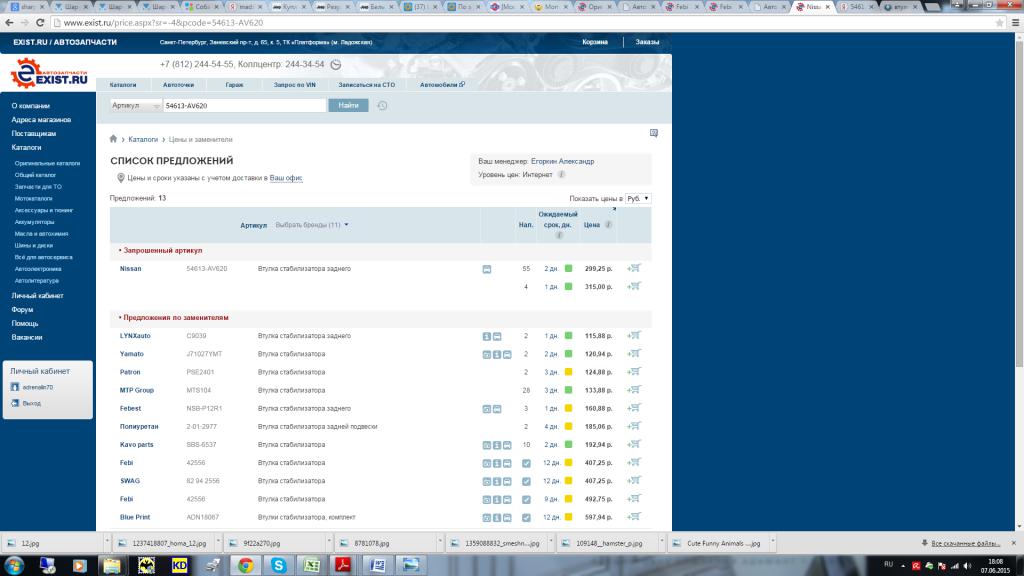Click the checkmark in the SWAG row

coord(526,481)
